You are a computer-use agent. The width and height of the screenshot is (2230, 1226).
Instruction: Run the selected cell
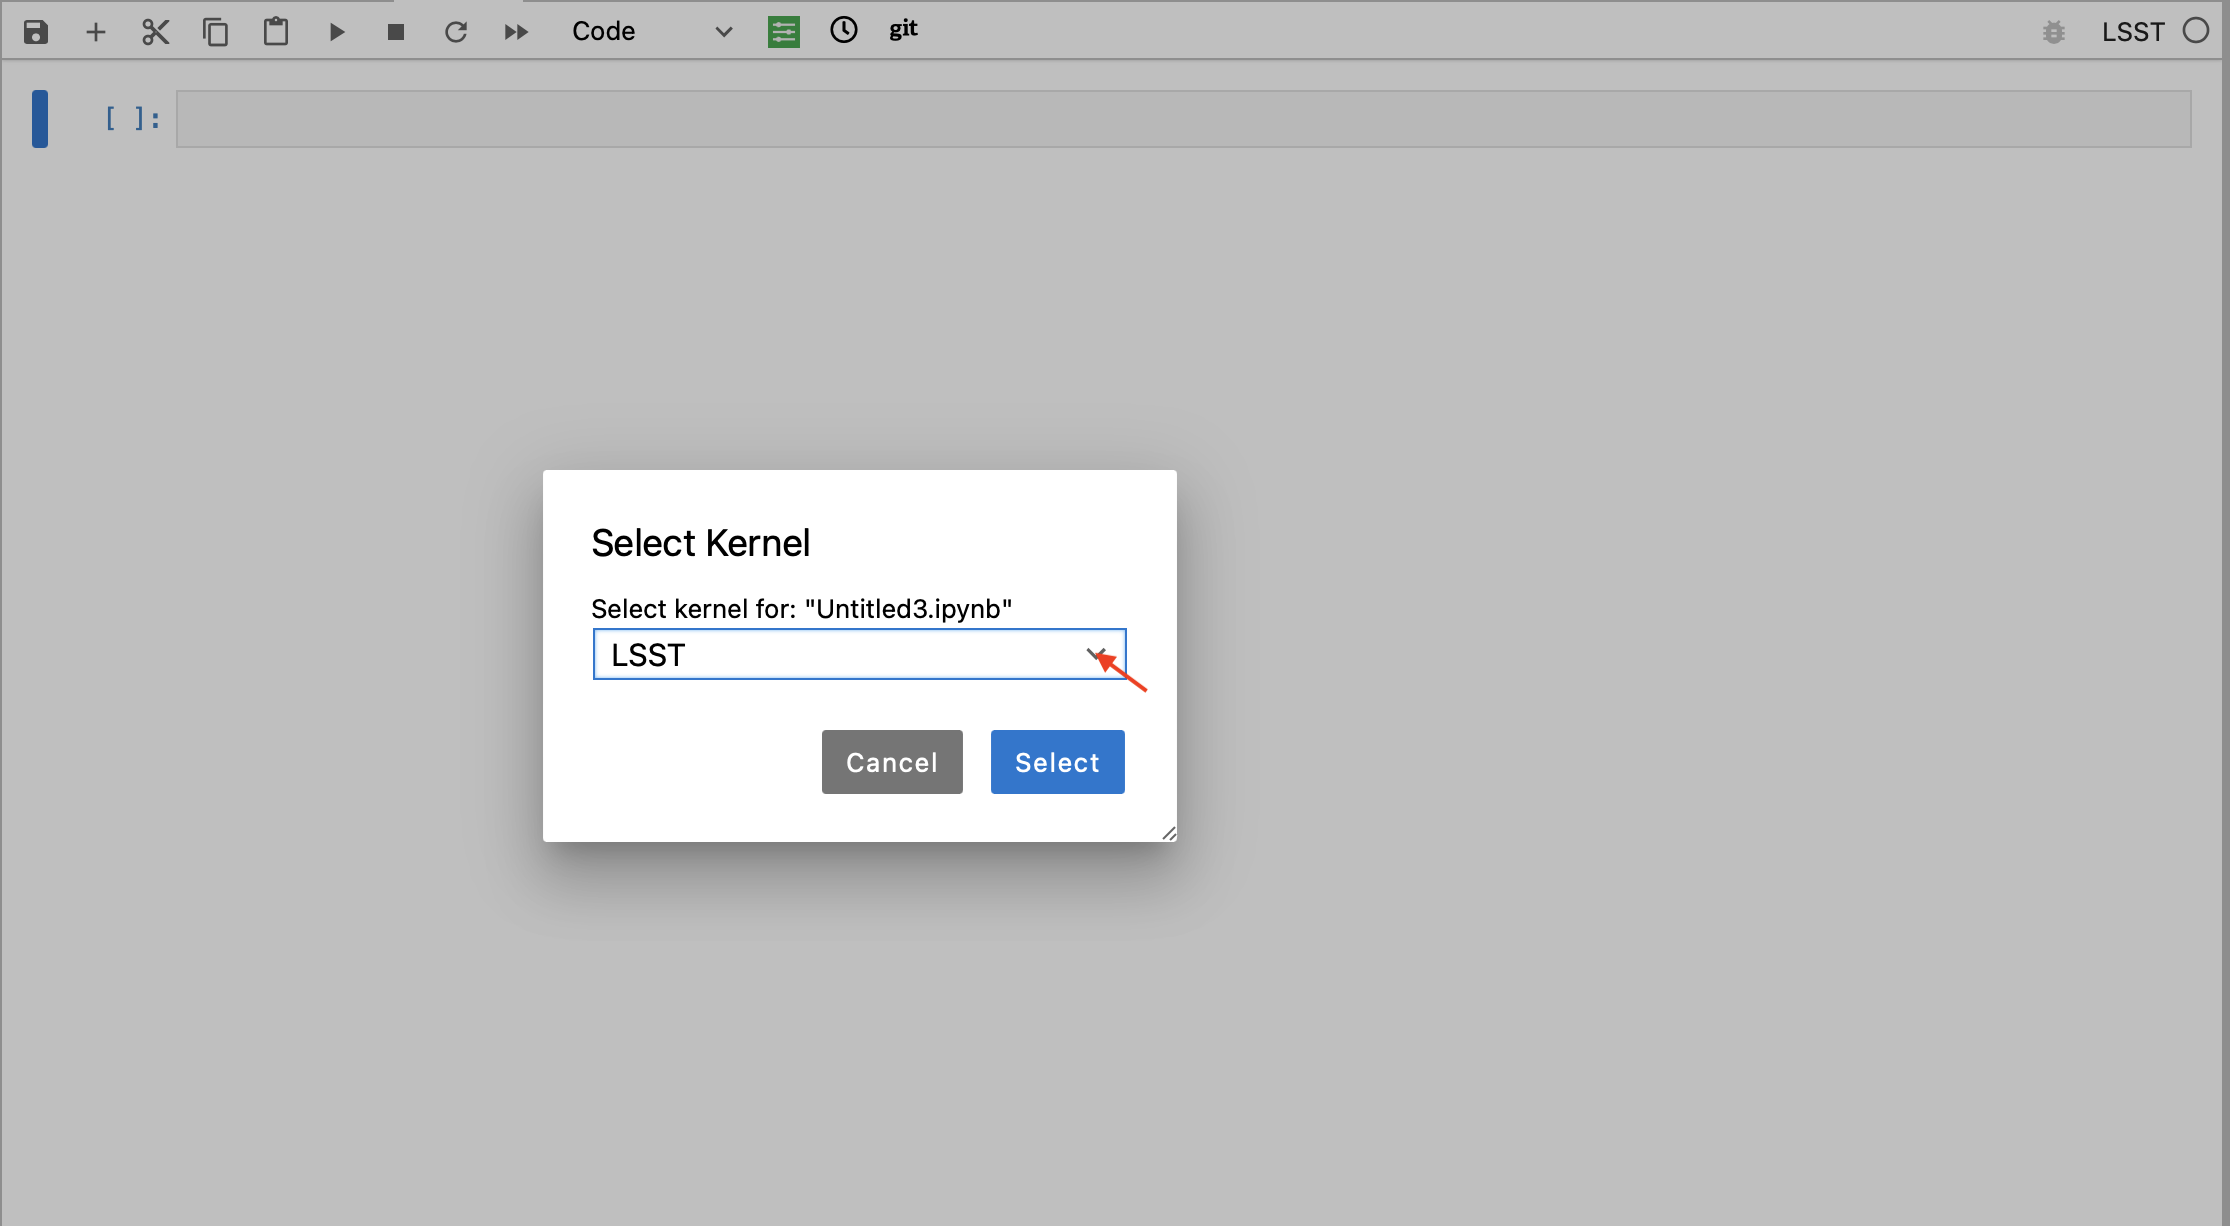pos(337,31)
